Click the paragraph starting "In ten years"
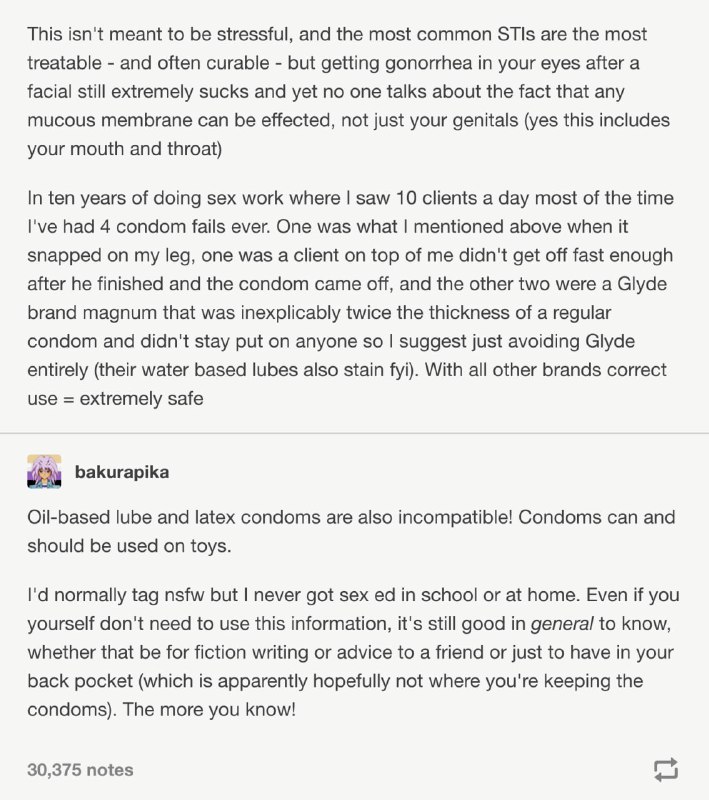 350,298
